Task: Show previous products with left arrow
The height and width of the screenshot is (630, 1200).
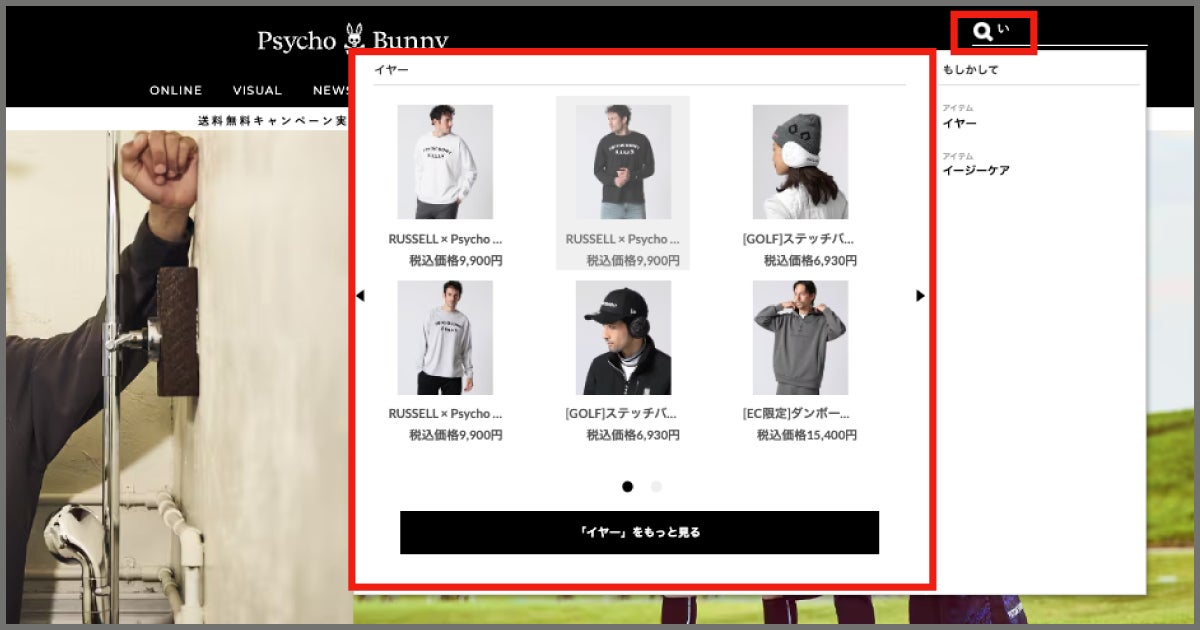Action: (x=360, y=295)
